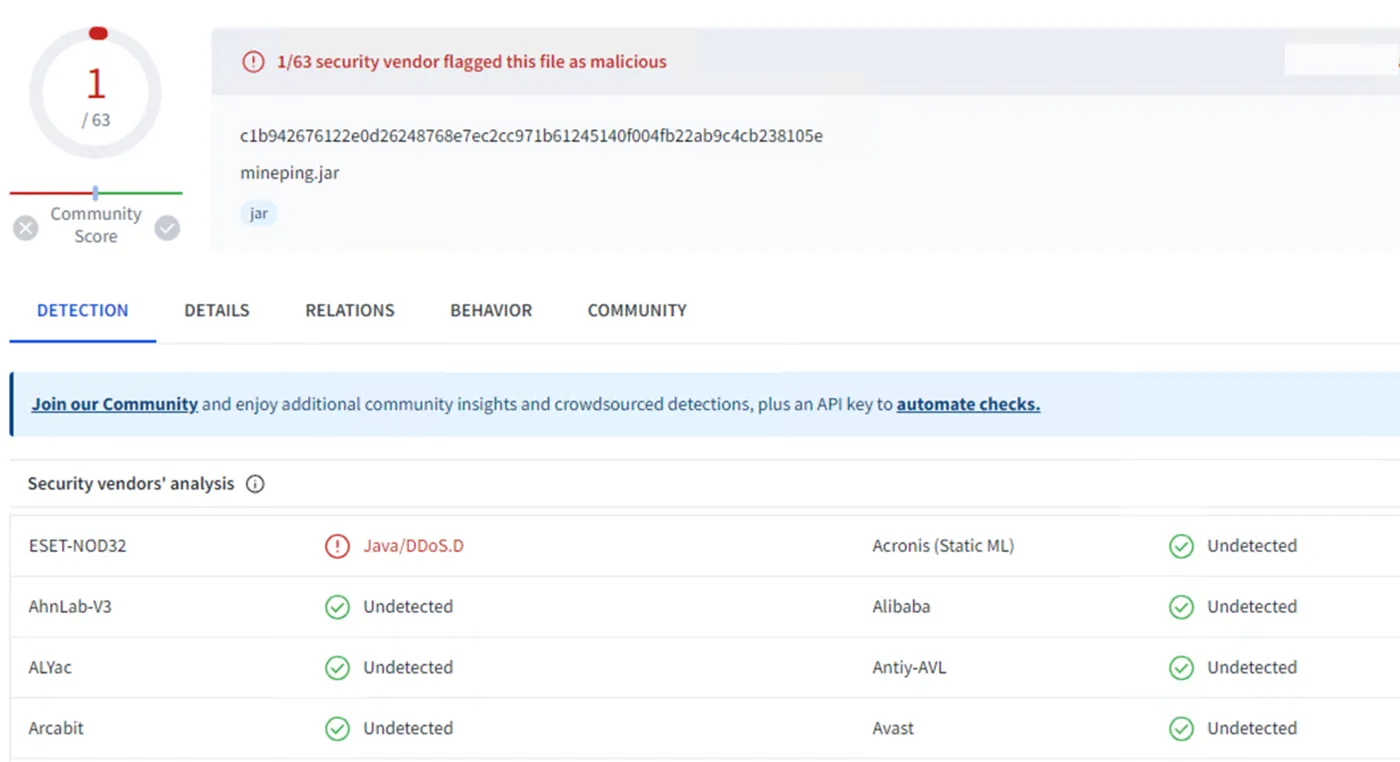Click the Acronis (Static ML) vendor name

(x=943, y=546)
